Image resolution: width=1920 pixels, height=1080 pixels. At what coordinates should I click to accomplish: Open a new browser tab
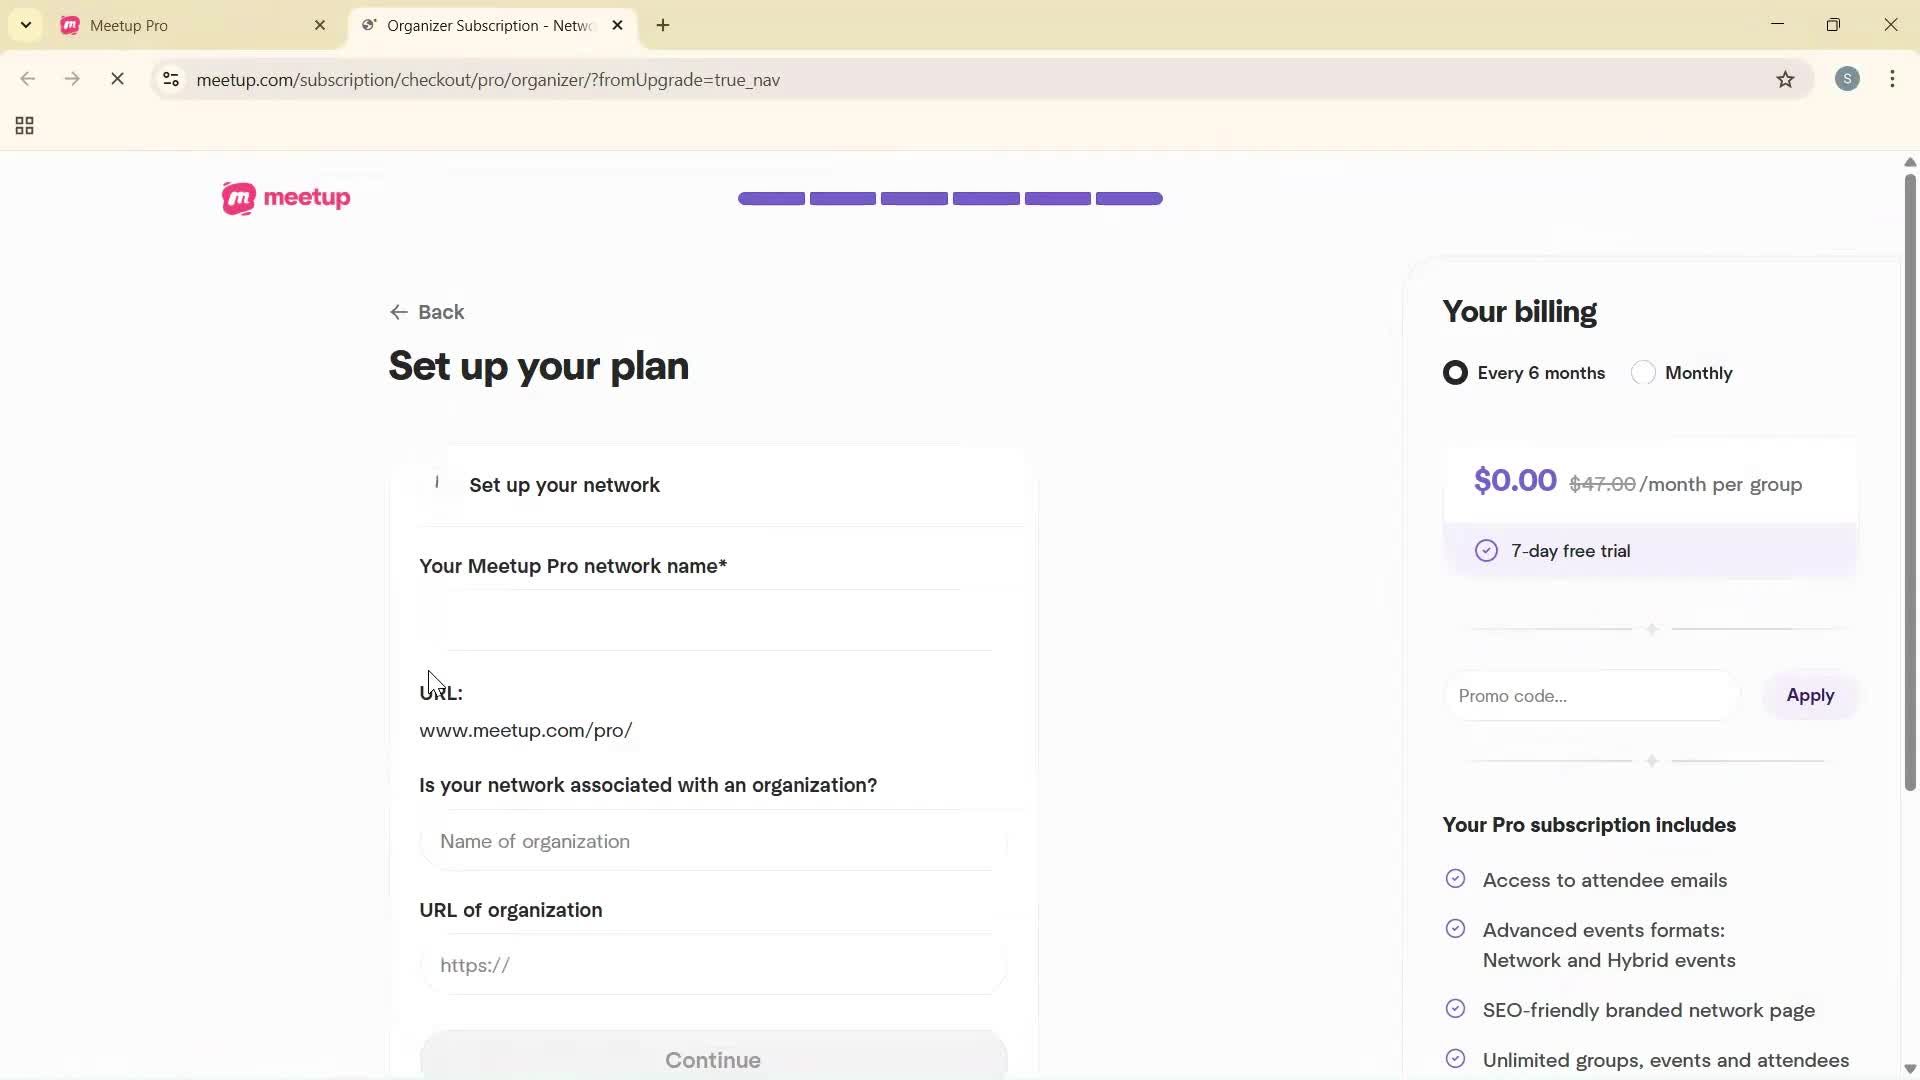pos(663,25)
